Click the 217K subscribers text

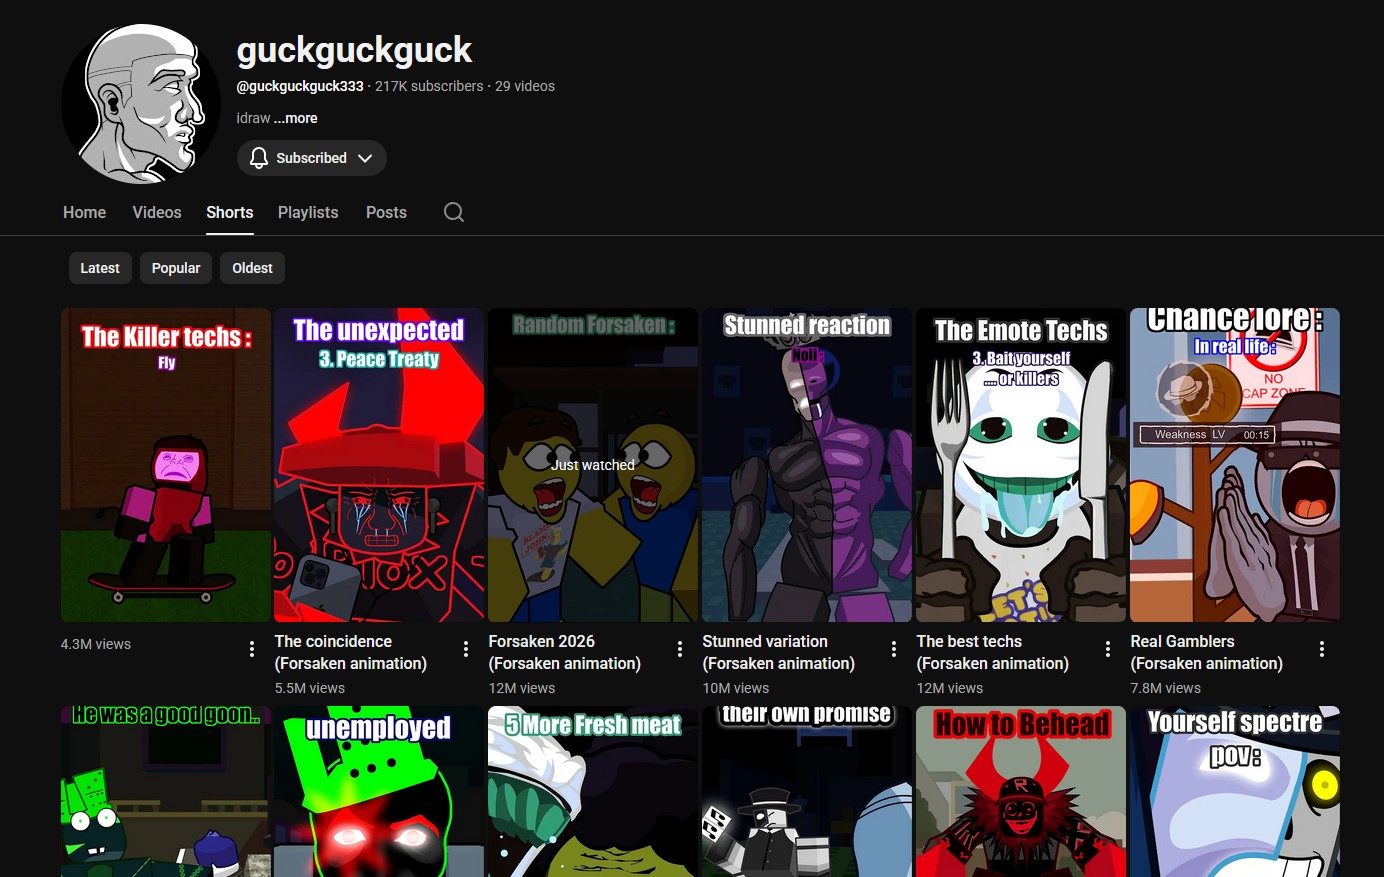429,86
